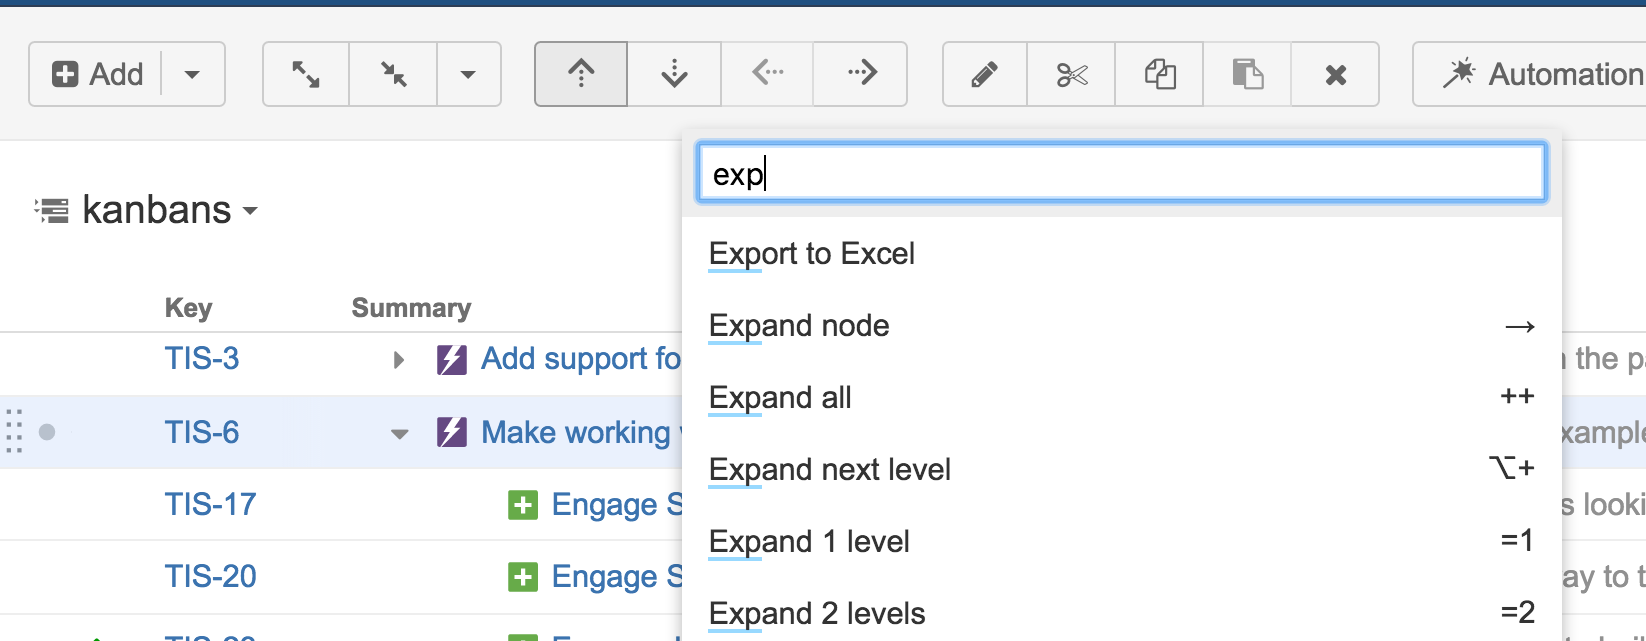The image size is (1646, 641).
Task: Indent issue using the right dotted-arrow icon
Action: (860, 73)
